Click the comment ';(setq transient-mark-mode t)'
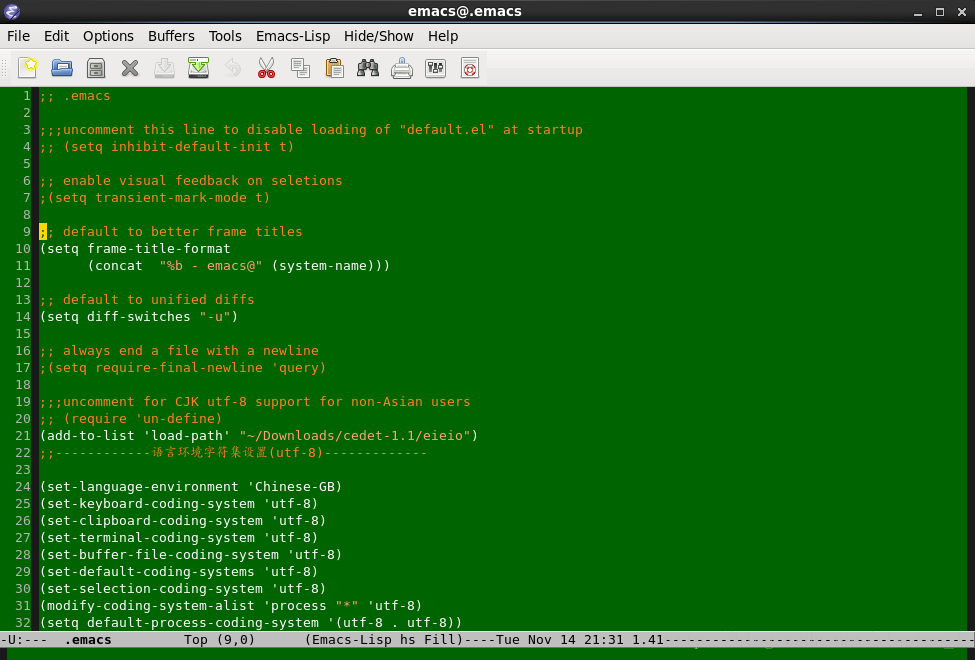This screenshot has width=975, height=660. 155,198
